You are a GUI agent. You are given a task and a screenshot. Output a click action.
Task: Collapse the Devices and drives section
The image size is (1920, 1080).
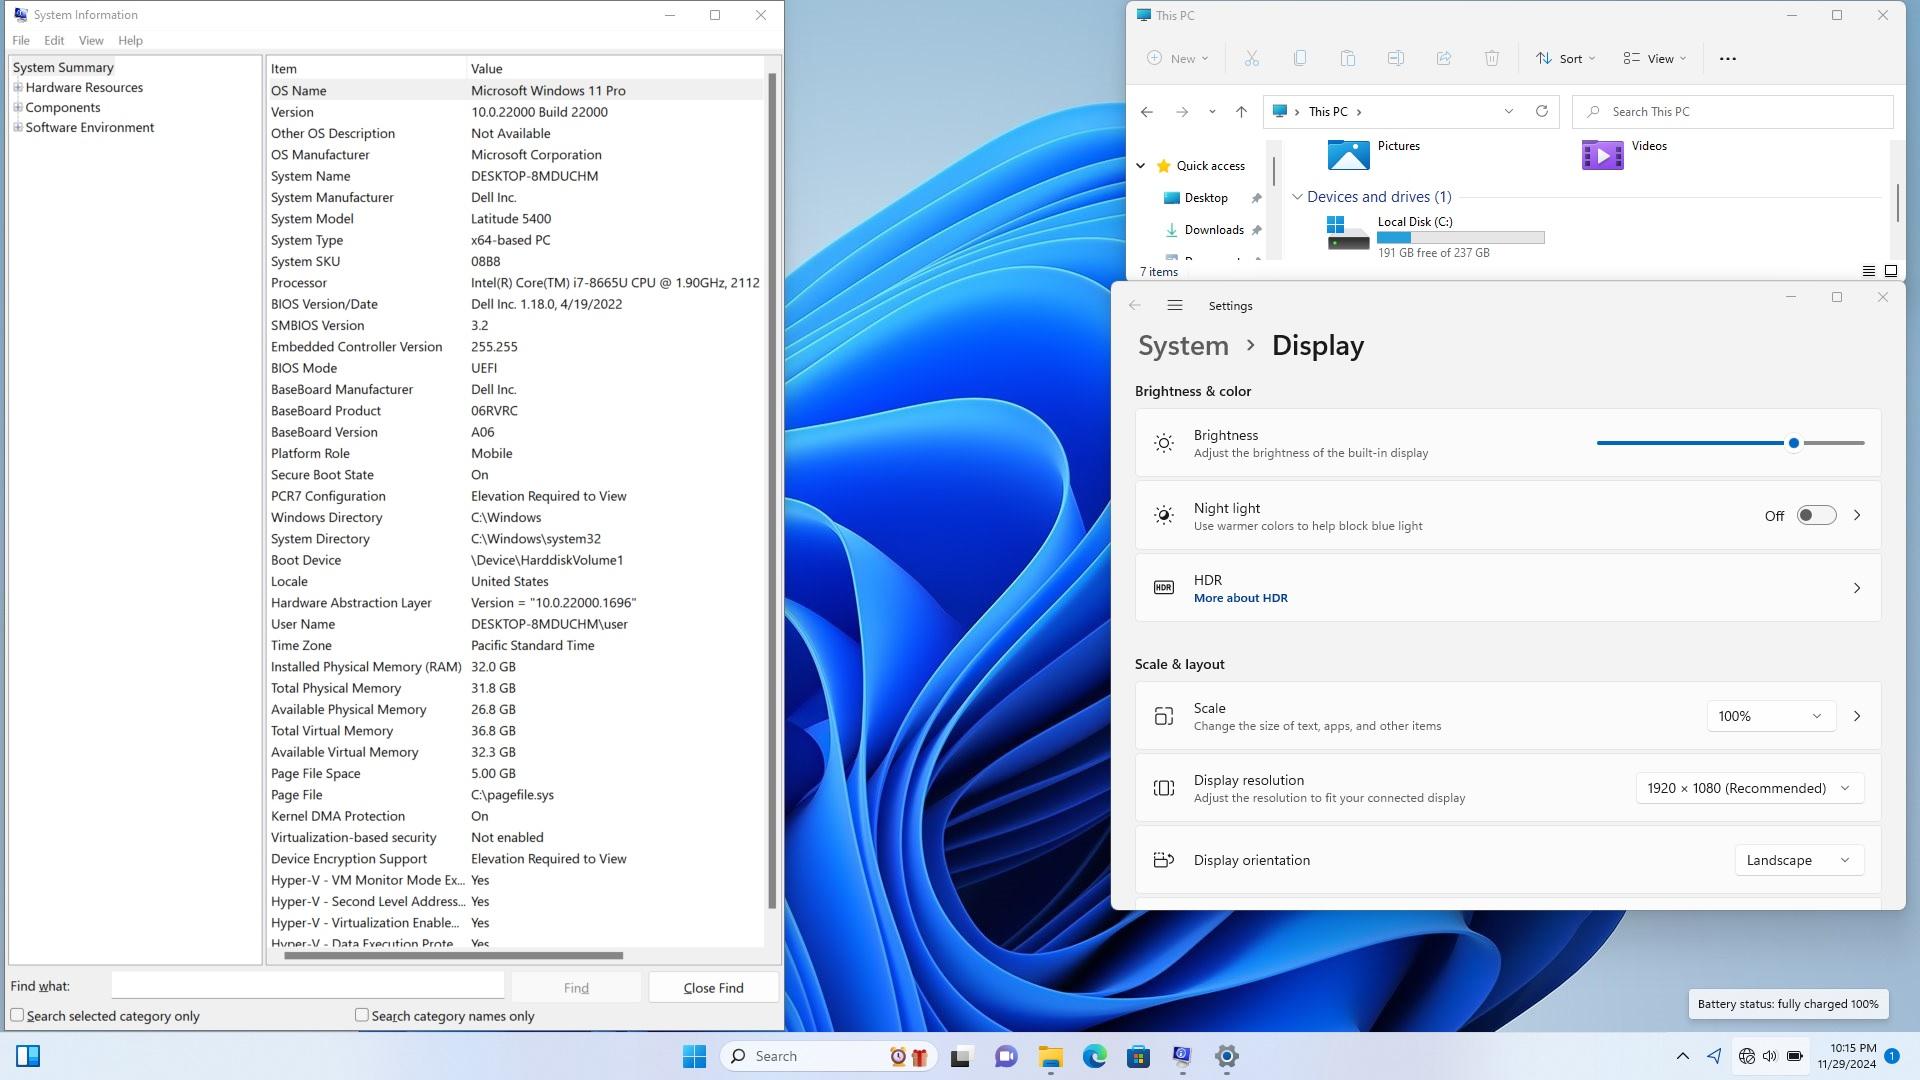click(1298, 197)
